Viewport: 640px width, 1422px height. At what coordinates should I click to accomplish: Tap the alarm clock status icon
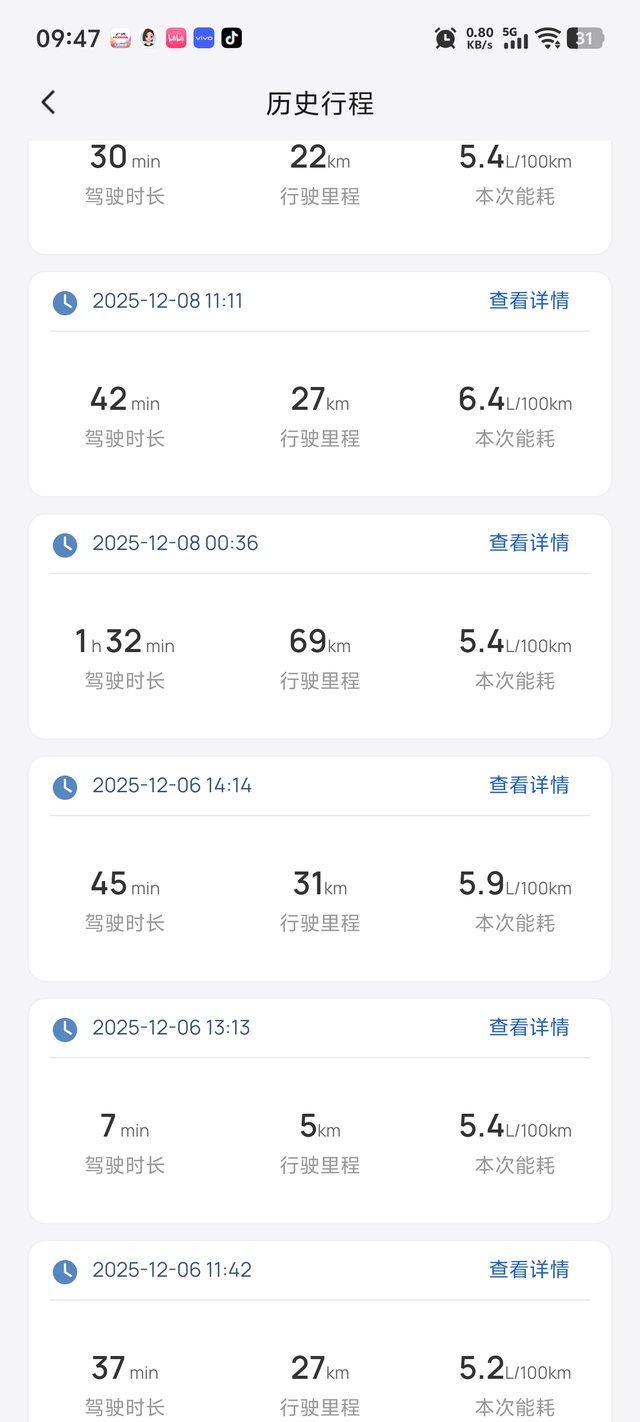445,38
